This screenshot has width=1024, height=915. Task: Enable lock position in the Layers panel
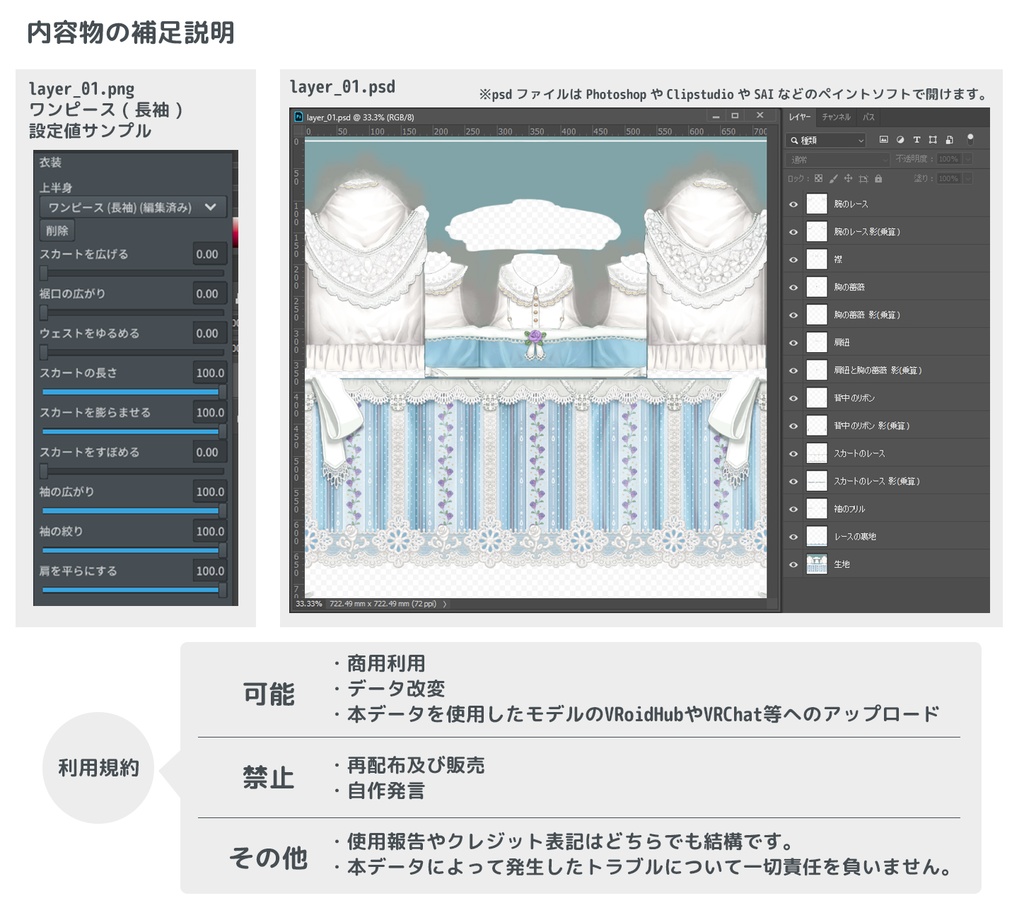(x=848, y=178)
